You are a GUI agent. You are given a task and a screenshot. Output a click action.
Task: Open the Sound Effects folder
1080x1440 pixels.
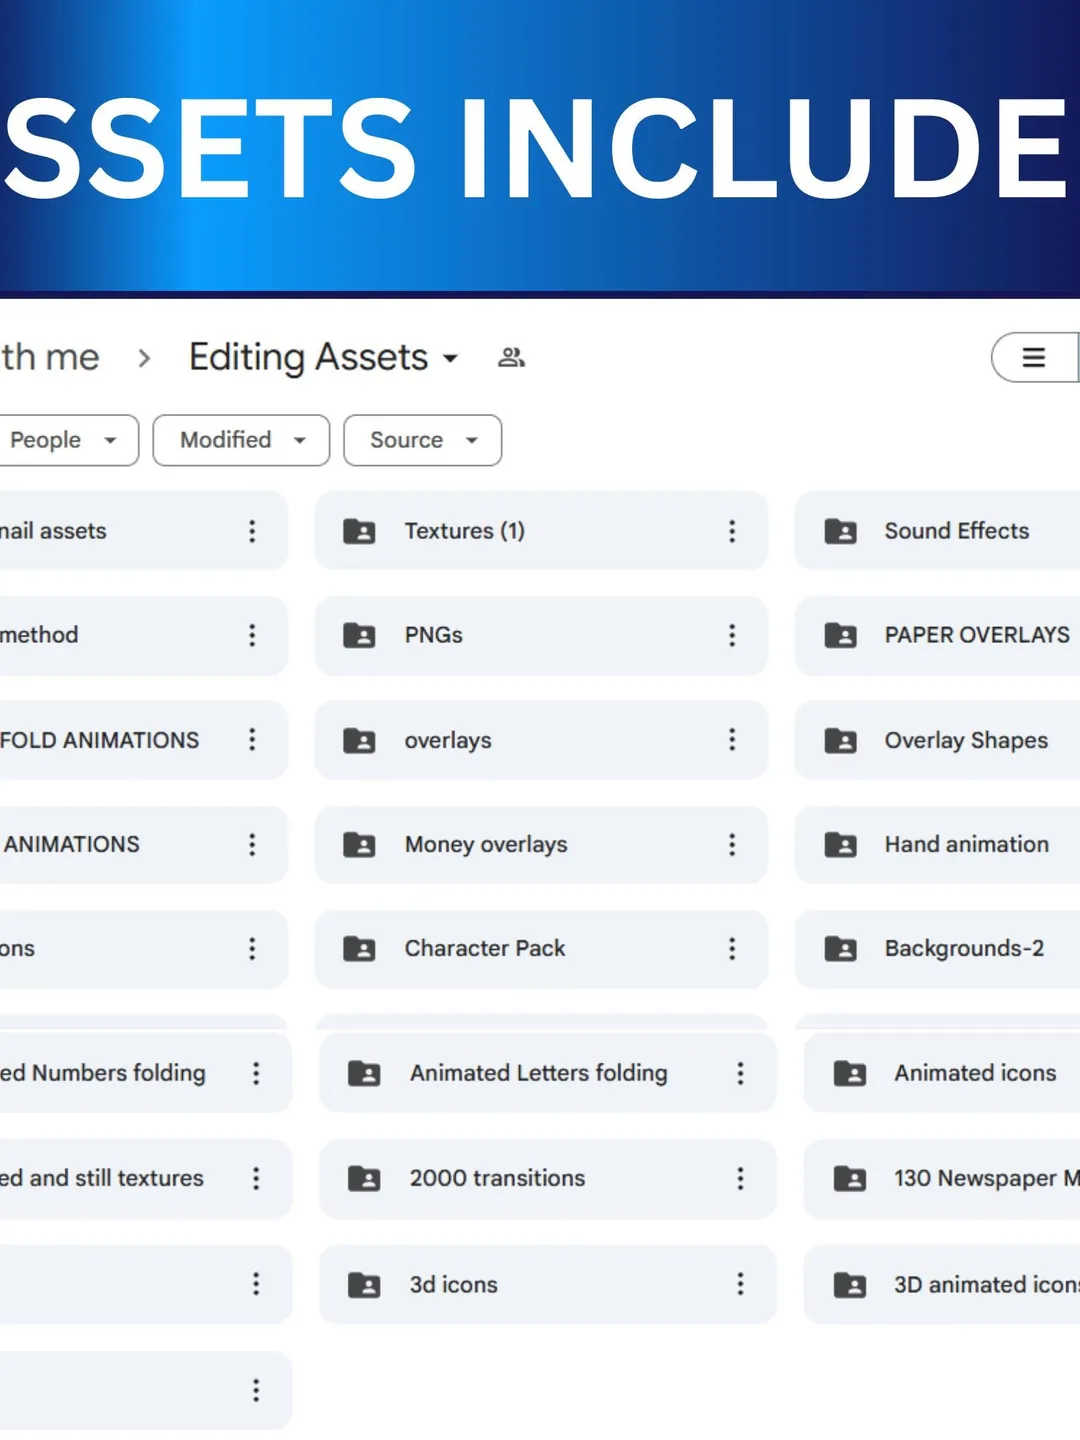click(938, 531)
